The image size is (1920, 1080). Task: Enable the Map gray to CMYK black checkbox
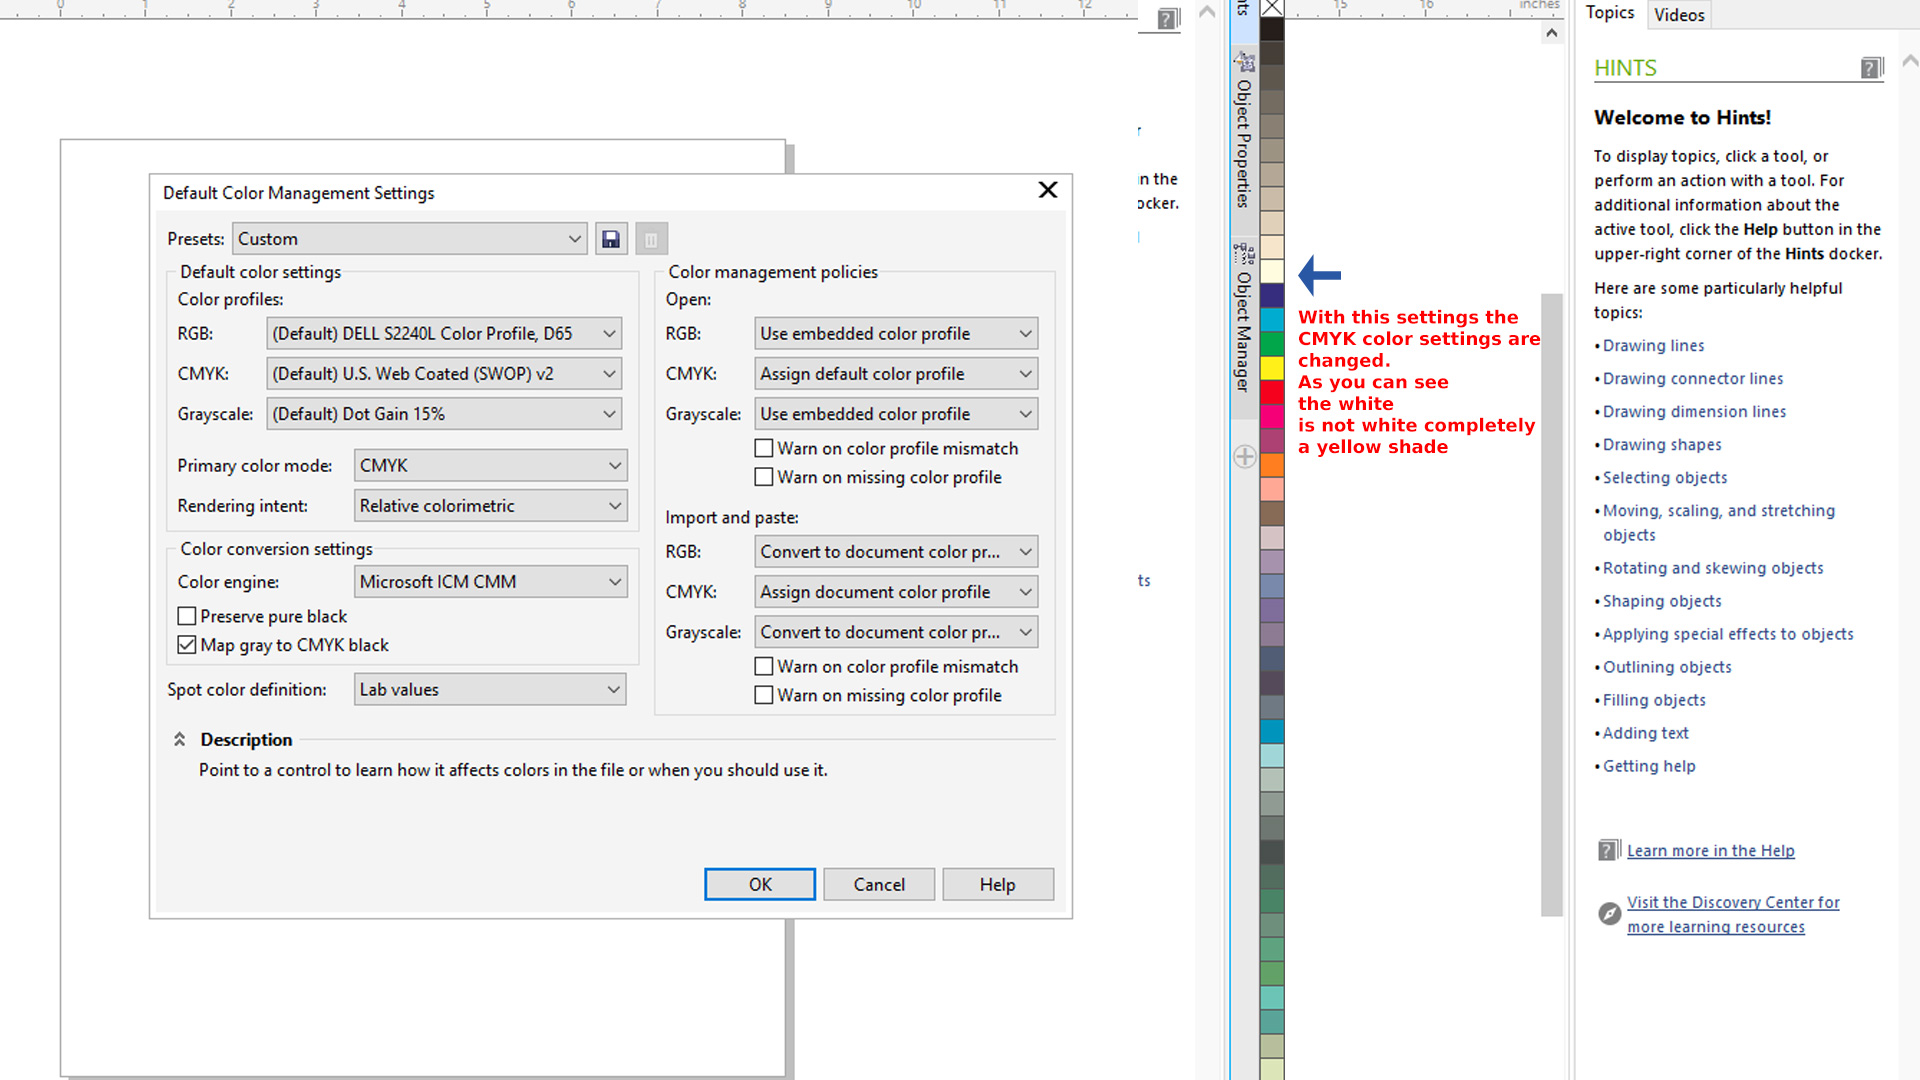click(x=185, y=645)
